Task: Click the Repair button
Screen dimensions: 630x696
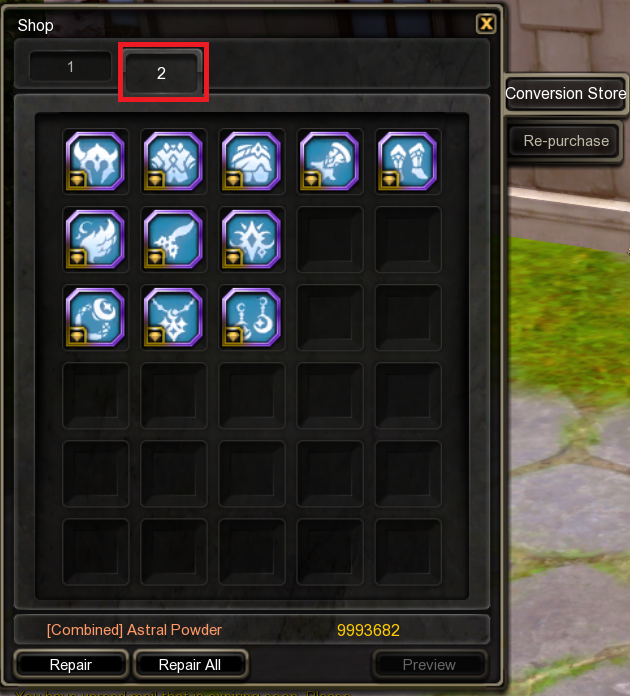Action: pos(71,664)
